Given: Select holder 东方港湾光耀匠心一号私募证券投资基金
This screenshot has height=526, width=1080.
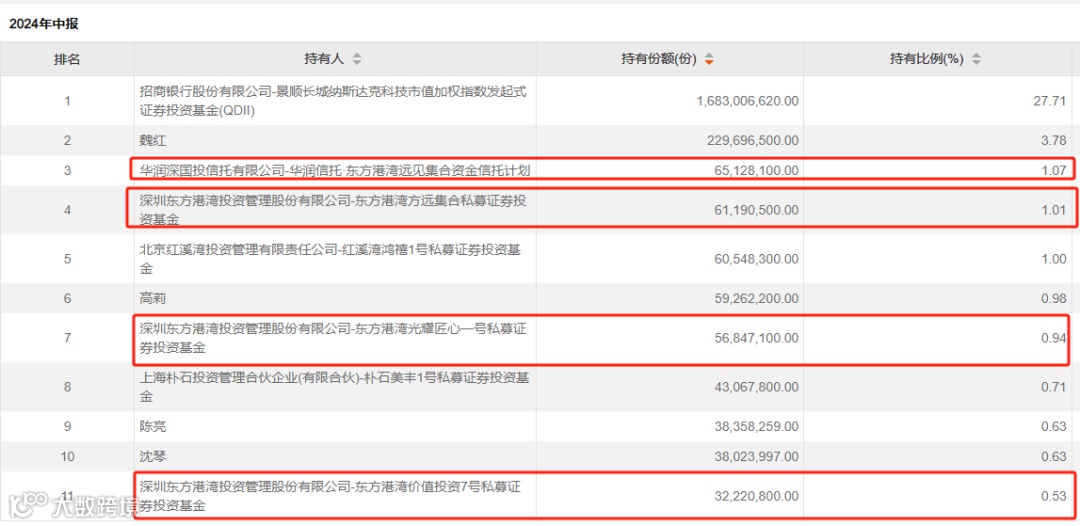Looking at the screenshot, I should coord(333,338).
